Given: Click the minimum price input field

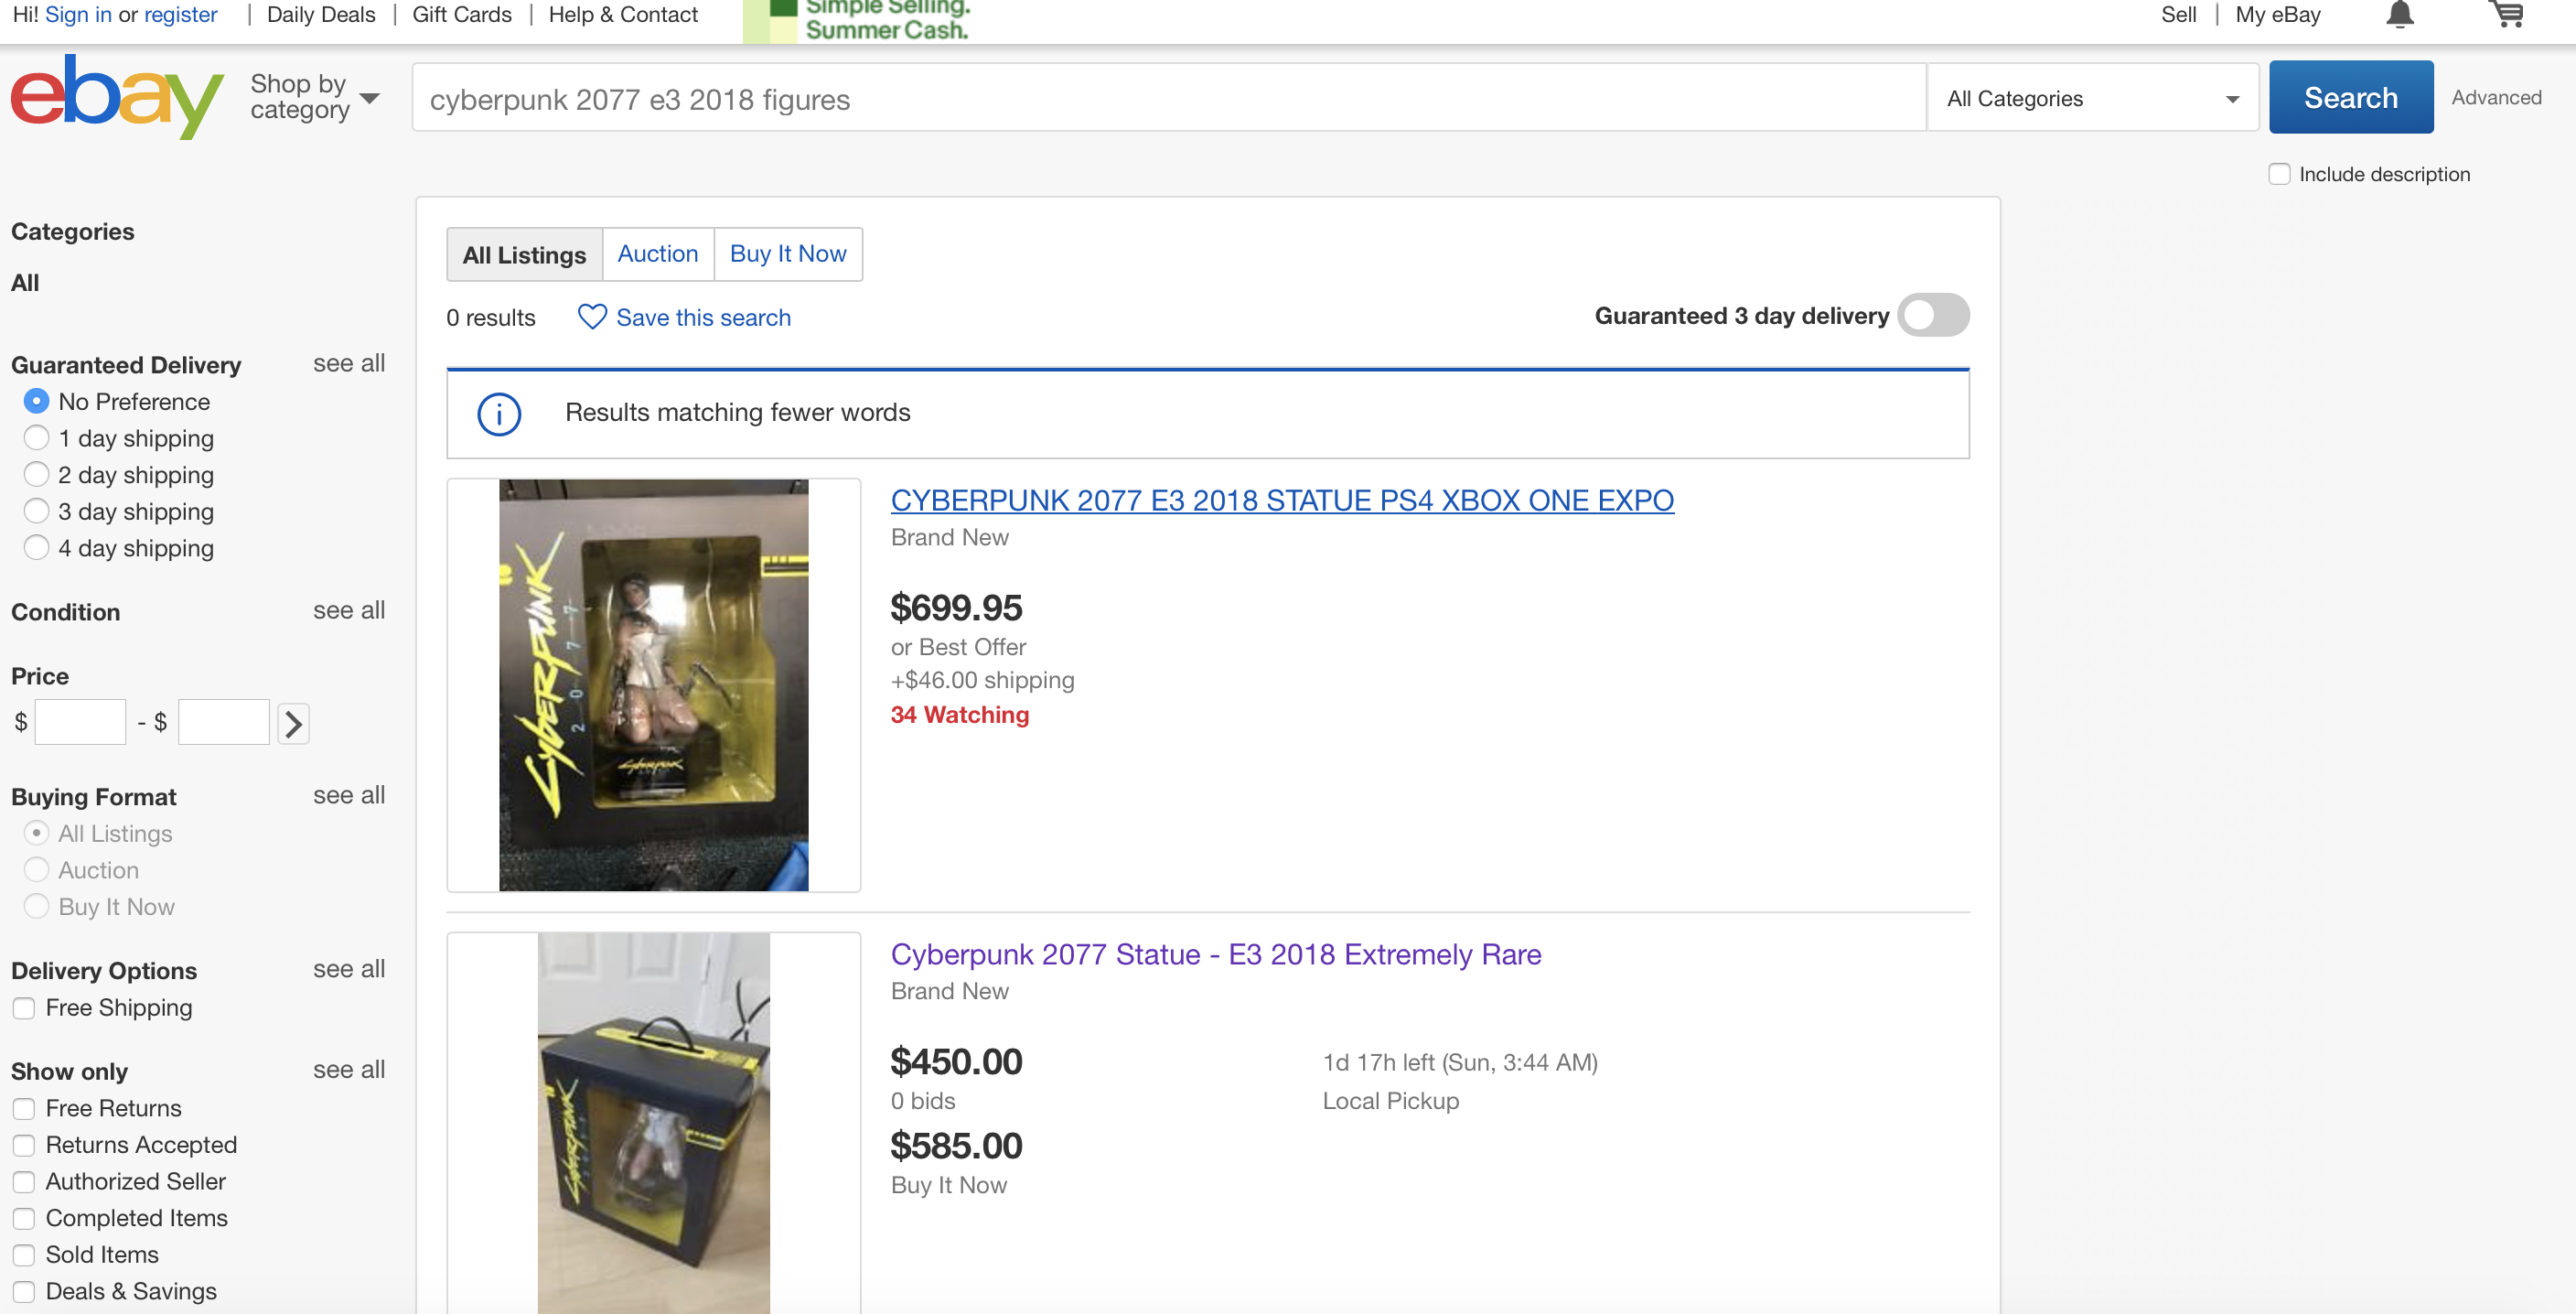Looking at the screenshot, I should [x=80, y=722].
